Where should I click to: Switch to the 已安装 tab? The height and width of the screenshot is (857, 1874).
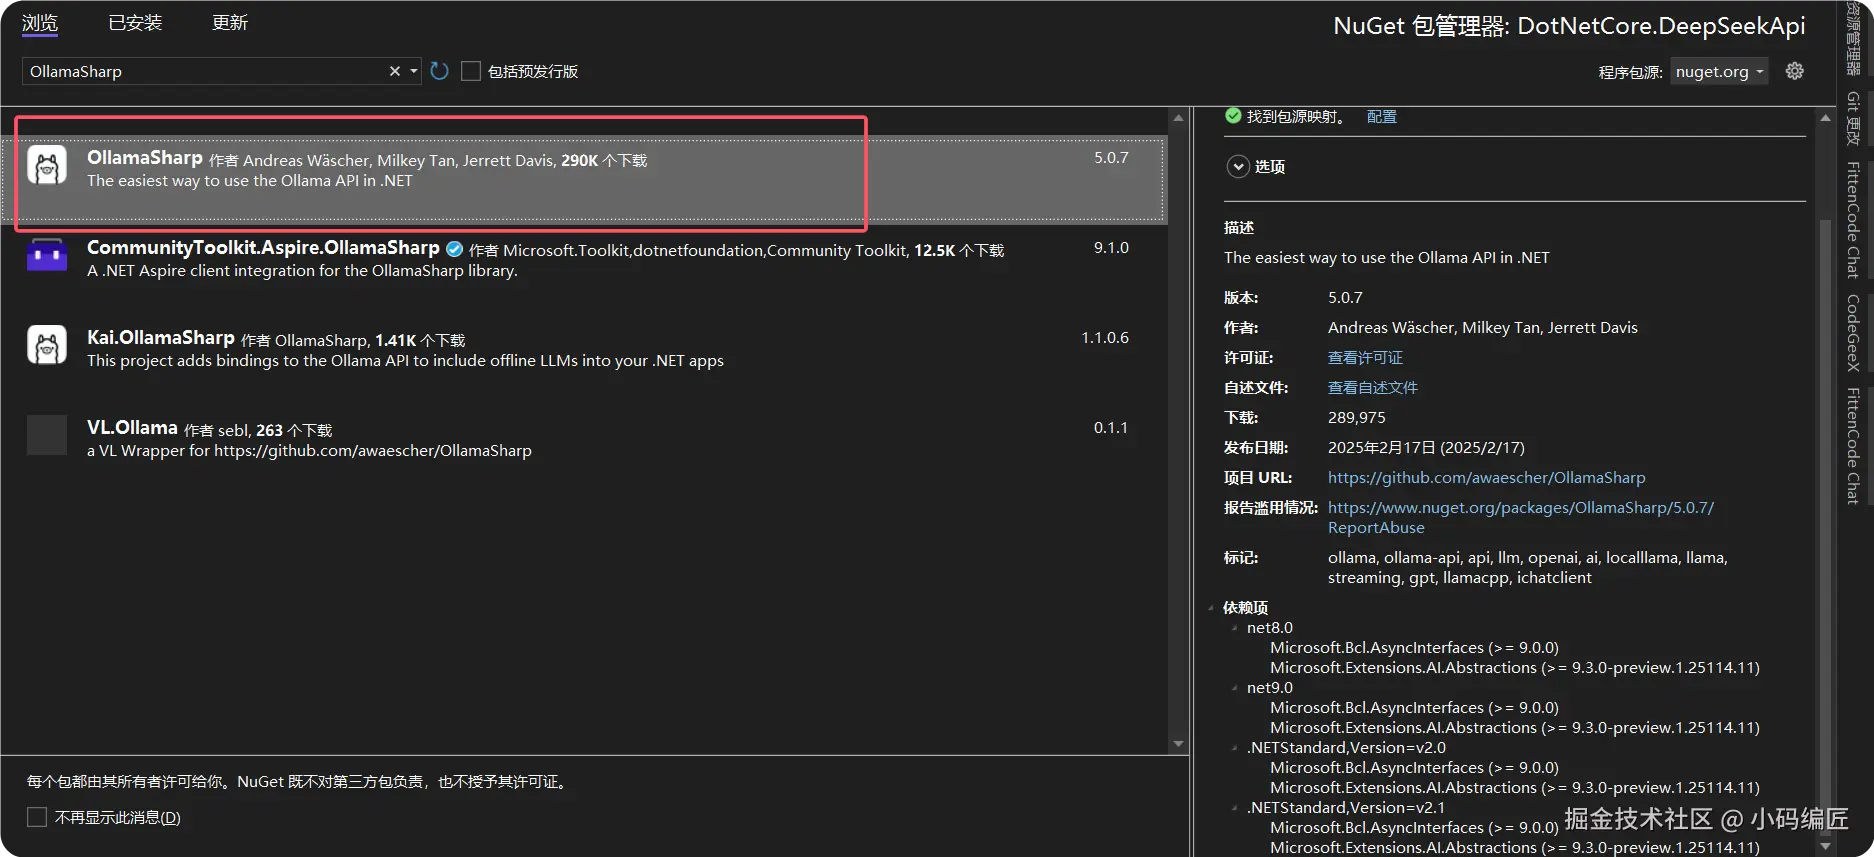coord(135,23)
